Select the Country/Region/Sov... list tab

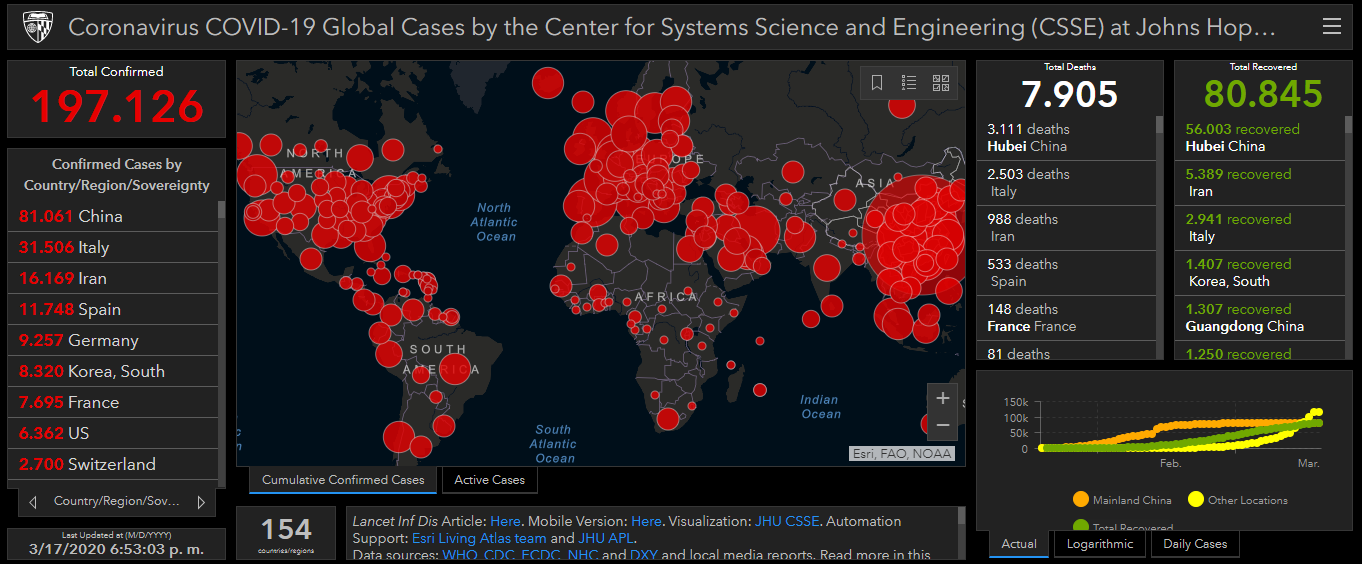[117, 501]
